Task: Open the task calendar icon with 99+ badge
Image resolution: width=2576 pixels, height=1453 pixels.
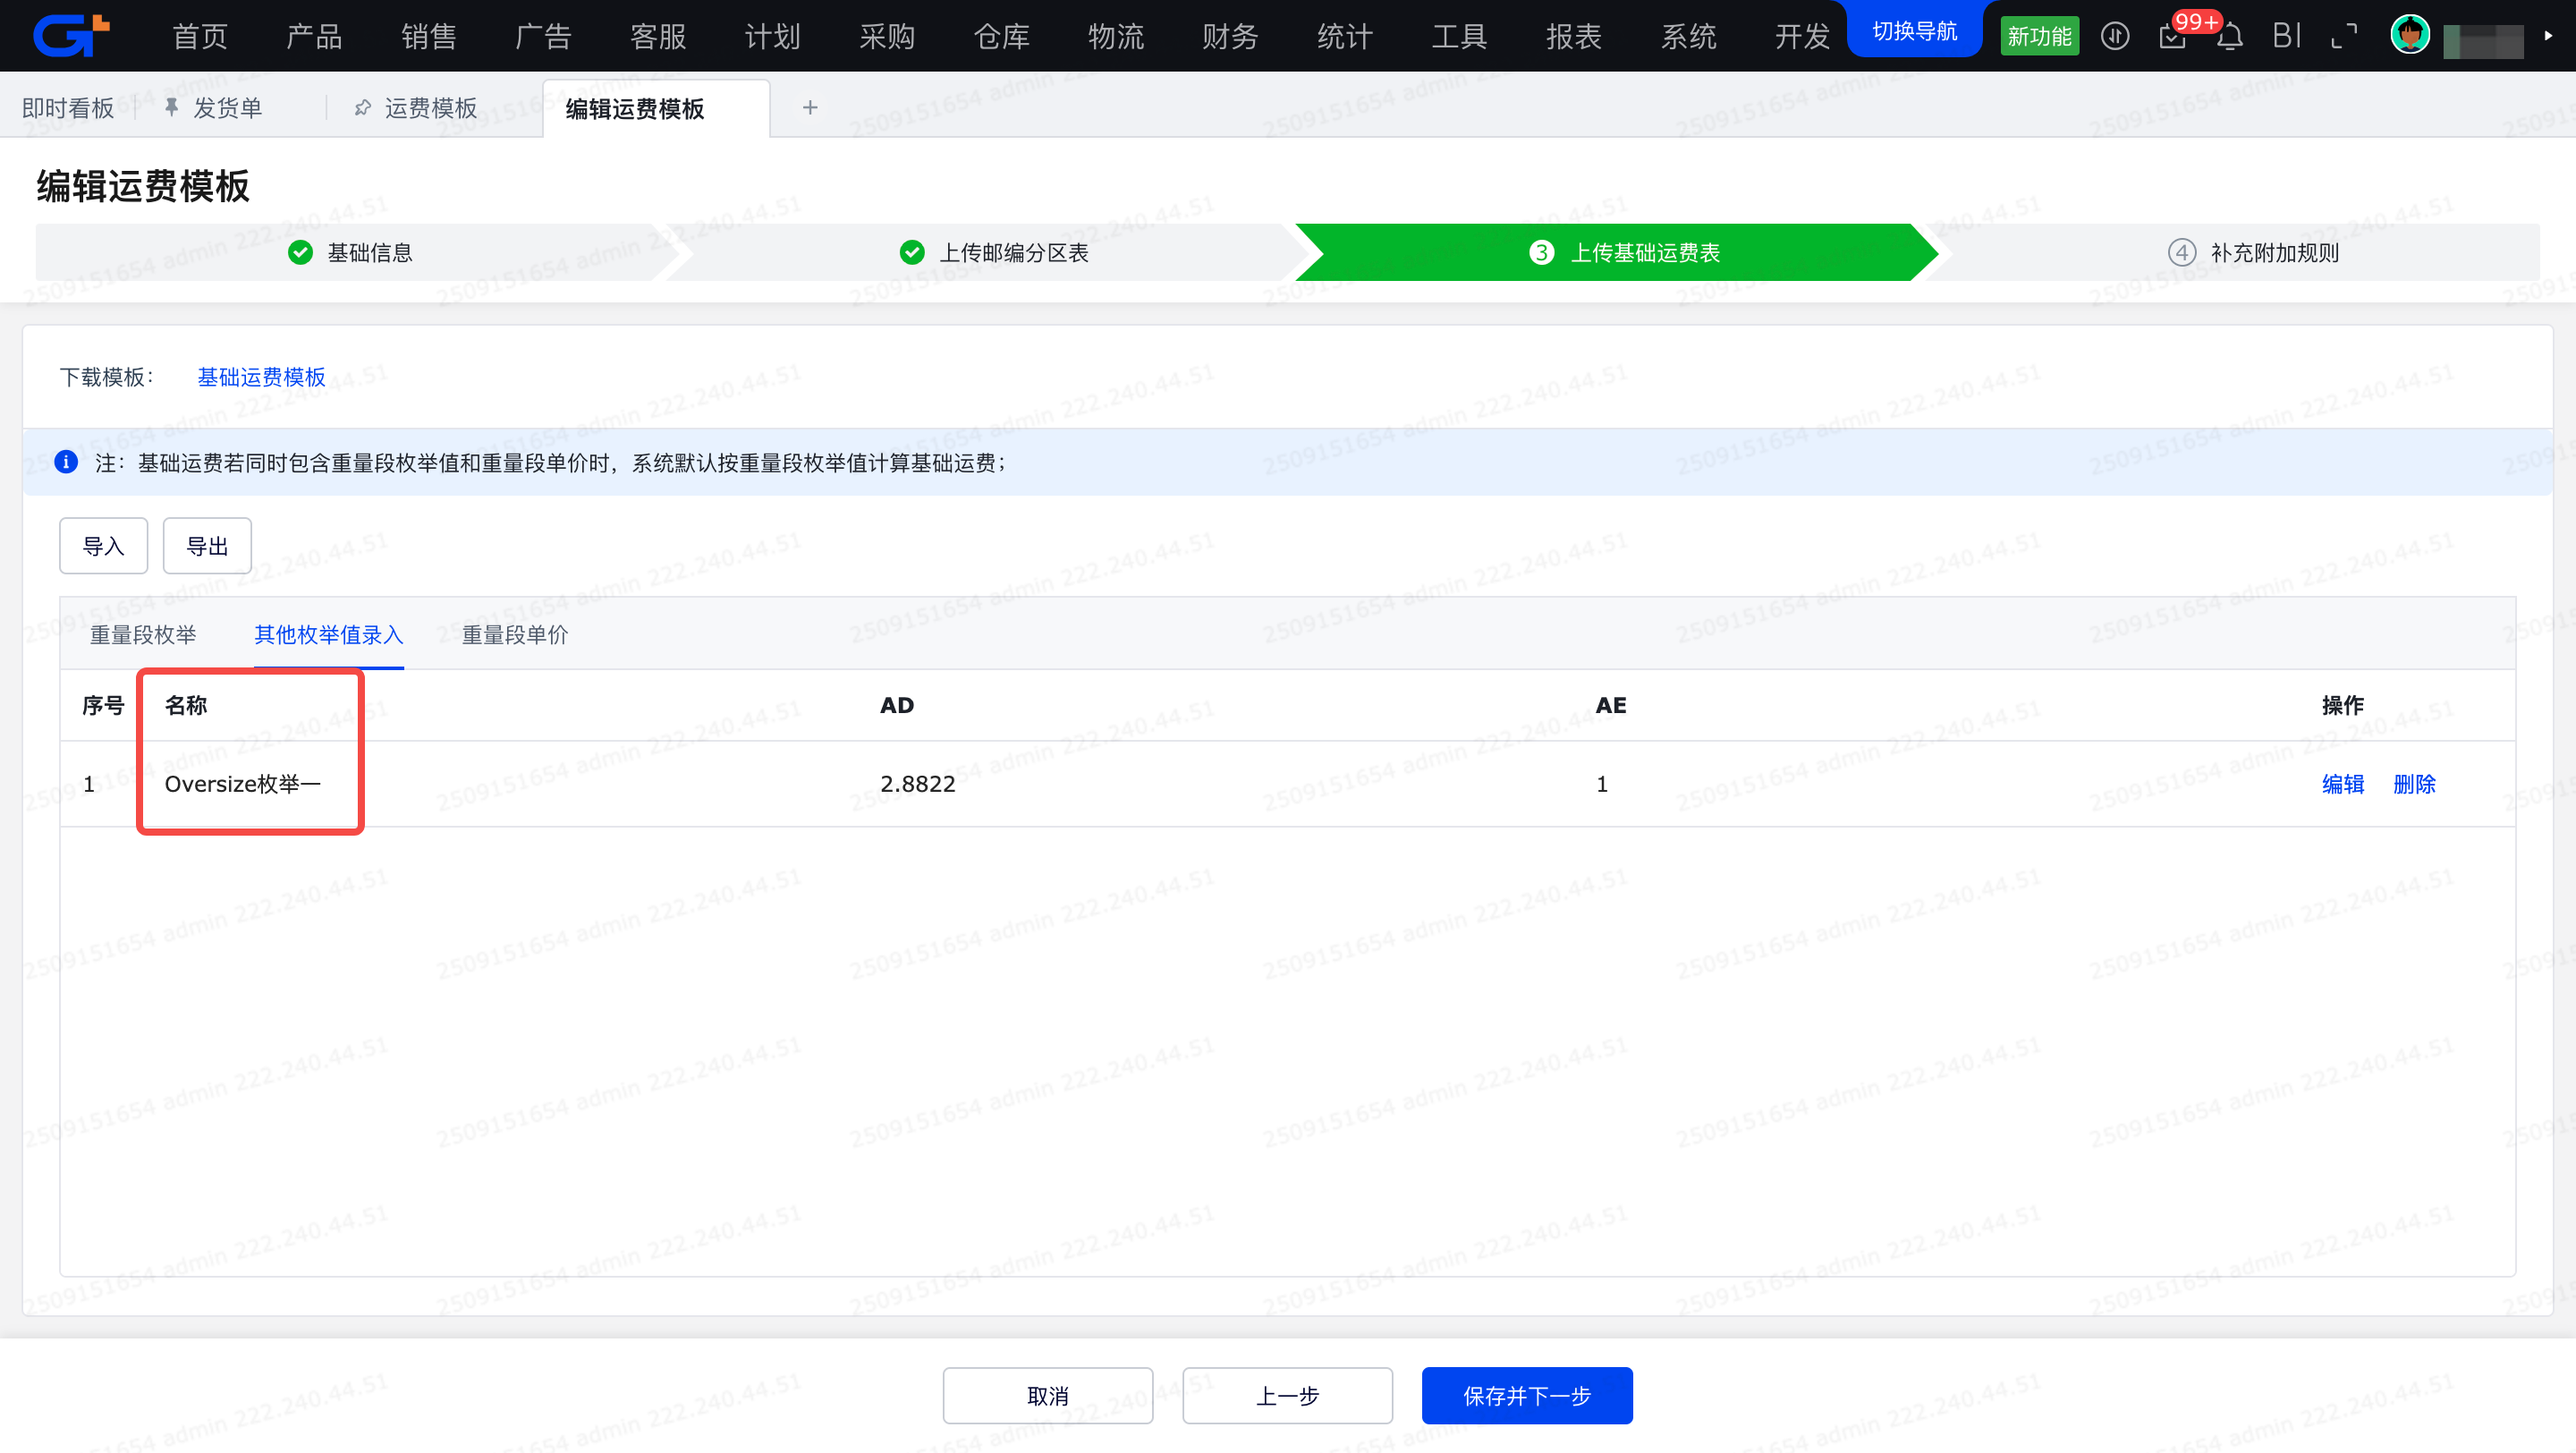Action: tap(2172, 37)
